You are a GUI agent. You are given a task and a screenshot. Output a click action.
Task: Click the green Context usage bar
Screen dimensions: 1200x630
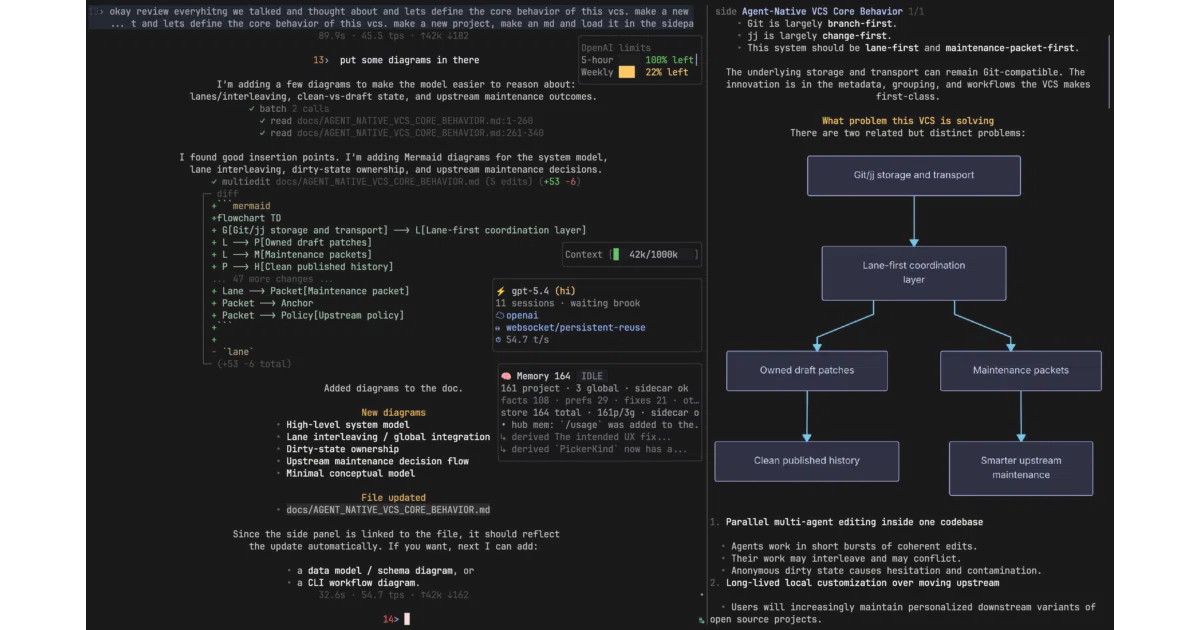pyautogui.click(x=615, y=255)
